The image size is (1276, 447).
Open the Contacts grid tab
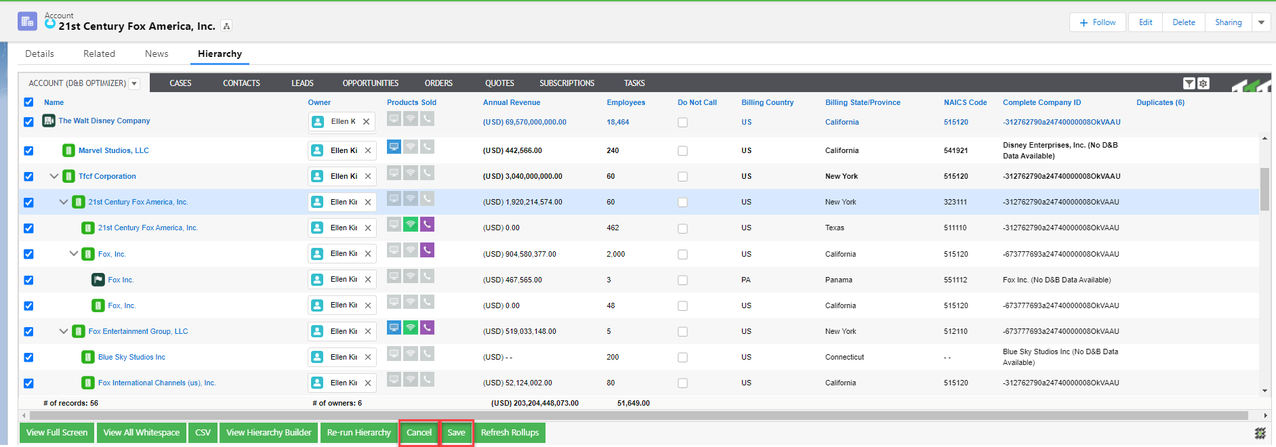pos(242,83)
